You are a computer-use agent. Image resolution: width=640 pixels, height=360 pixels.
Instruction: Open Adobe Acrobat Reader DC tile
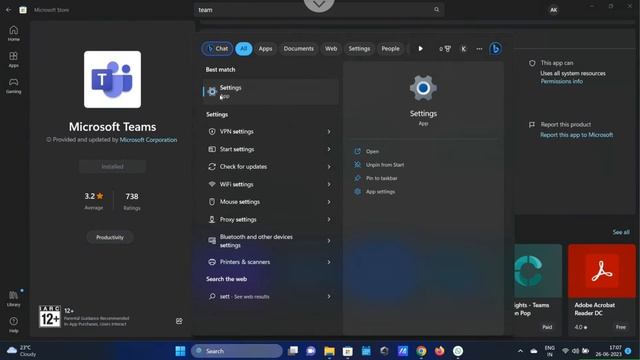(x=602, y=289)
